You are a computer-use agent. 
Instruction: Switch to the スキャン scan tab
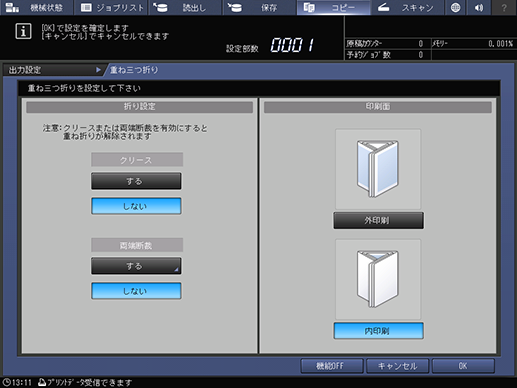[x=408, y=7]
